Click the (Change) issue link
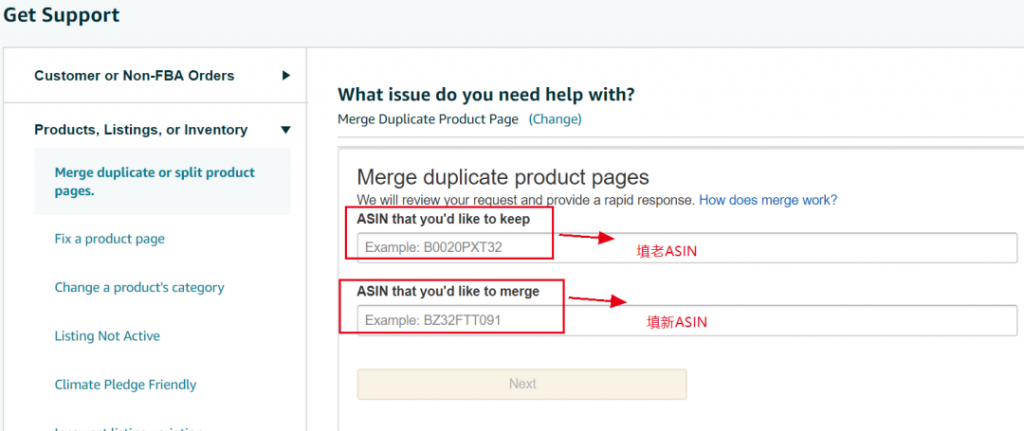This screenshot has height=431, width=1024. (x=555, y=119)
